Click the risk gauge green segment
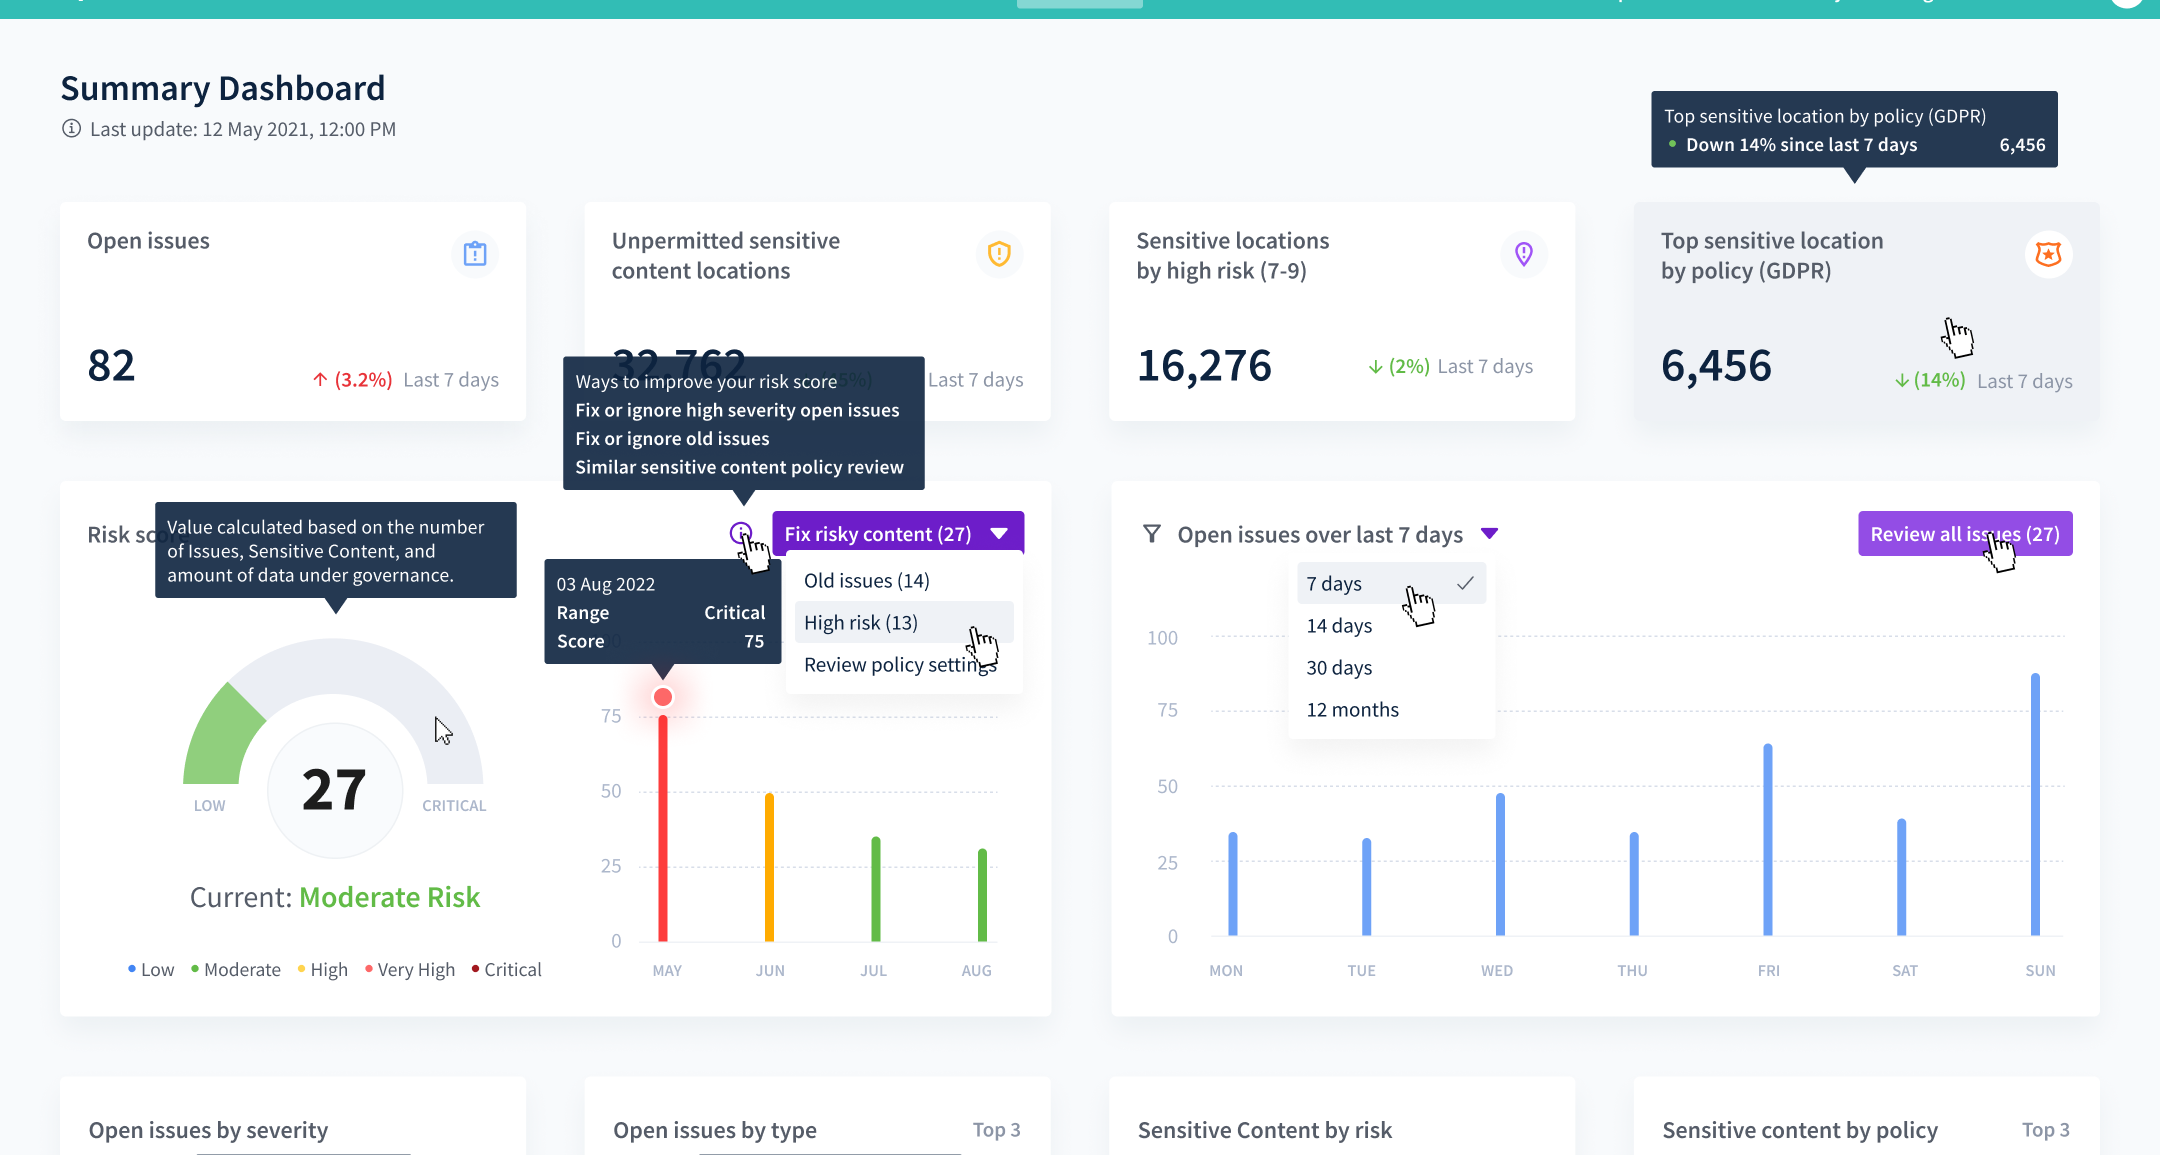The image size is (2160, 1155). click(x=219, y=738)
